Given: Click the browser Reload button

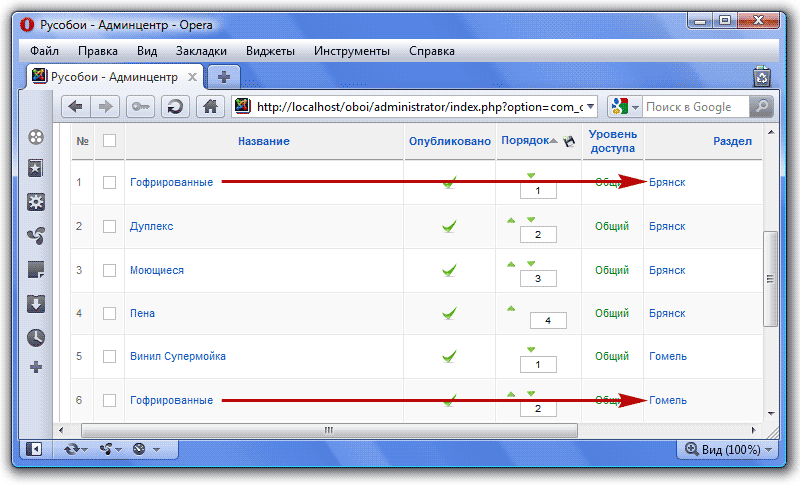Looking at the screenshot, I should pyautogui.click(x=175, y=107).
